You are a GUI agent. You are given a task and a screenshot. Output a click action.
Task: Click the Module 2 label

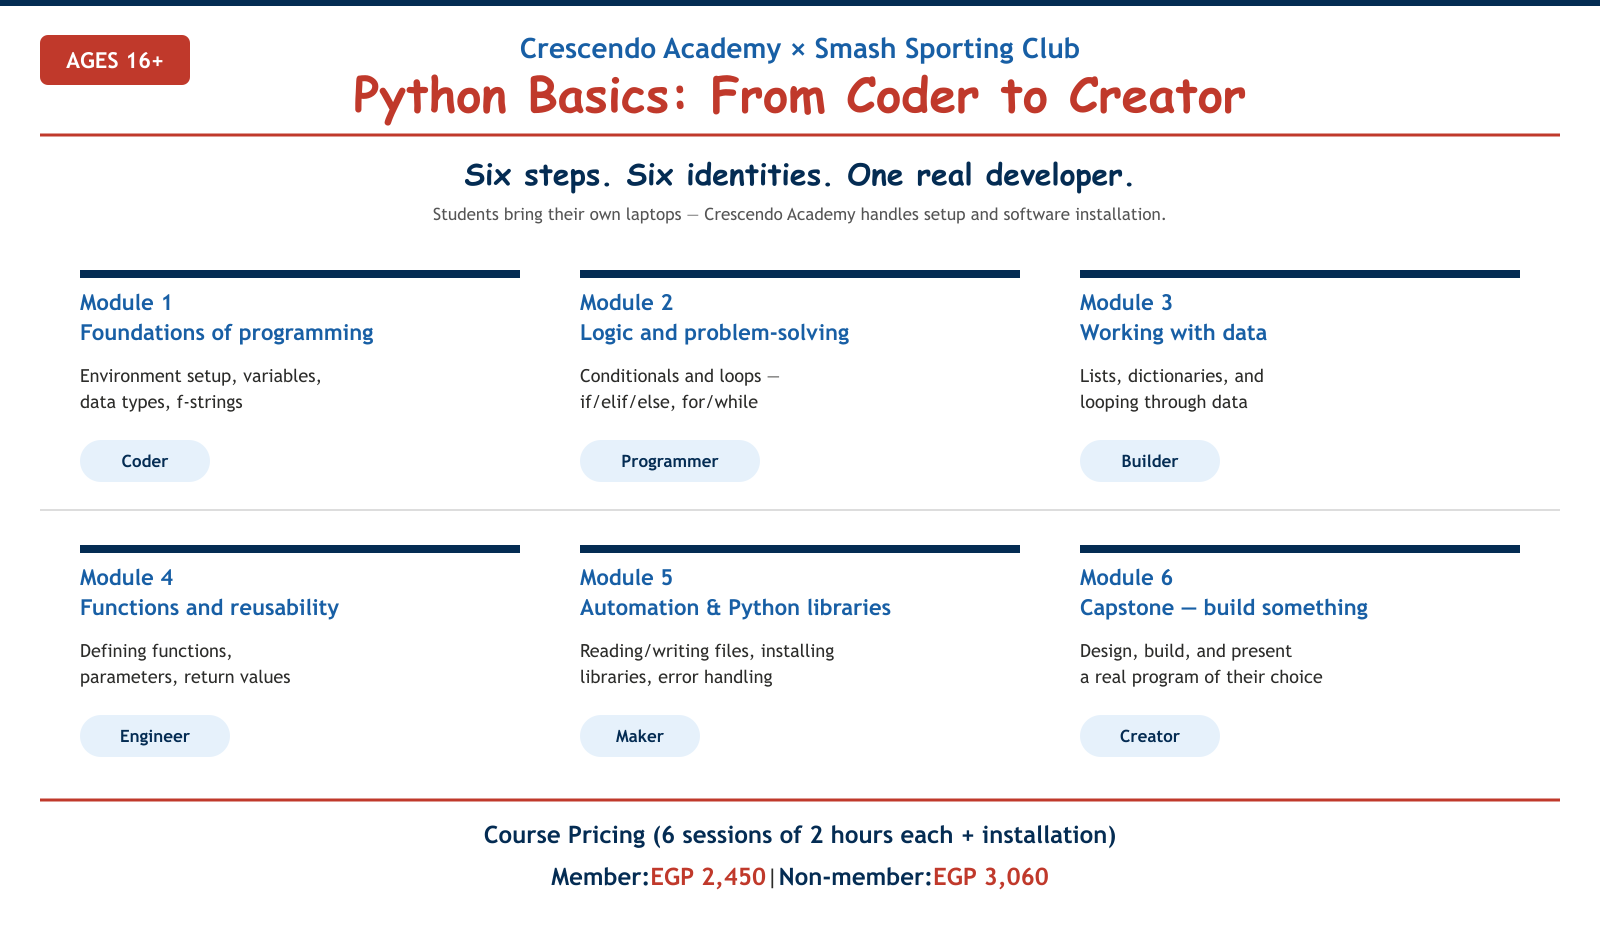pyautogui.click(x=627, y=302)
